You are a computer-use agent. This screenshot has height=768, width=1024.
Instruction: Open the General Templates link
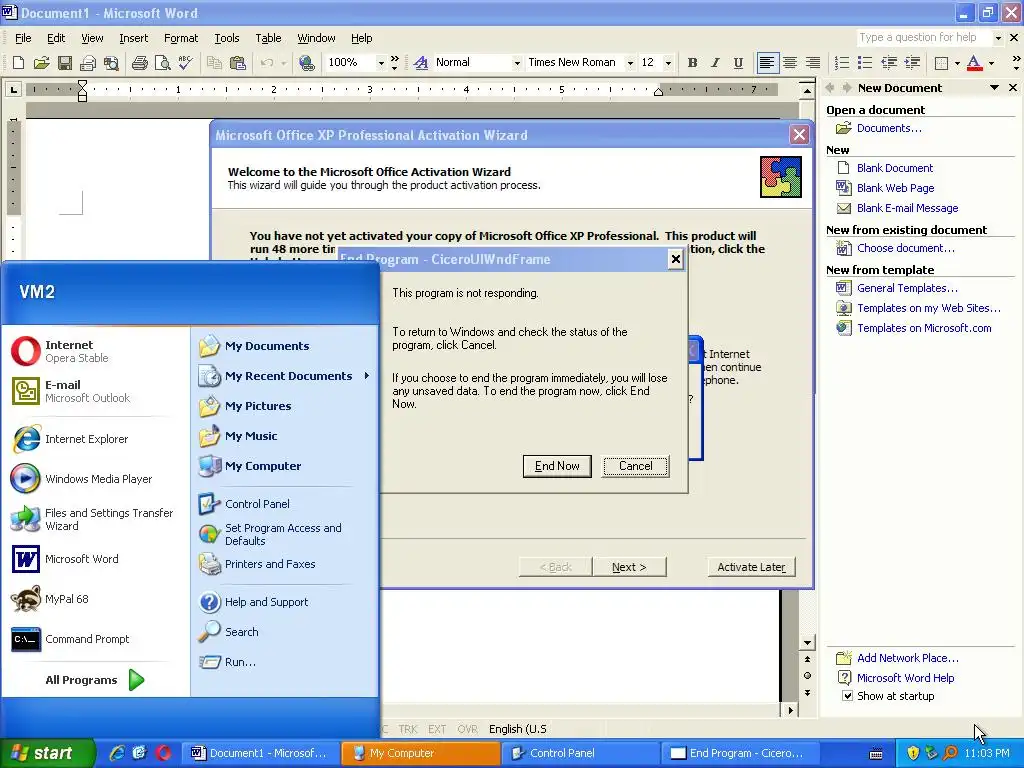[x=907, y=288]
